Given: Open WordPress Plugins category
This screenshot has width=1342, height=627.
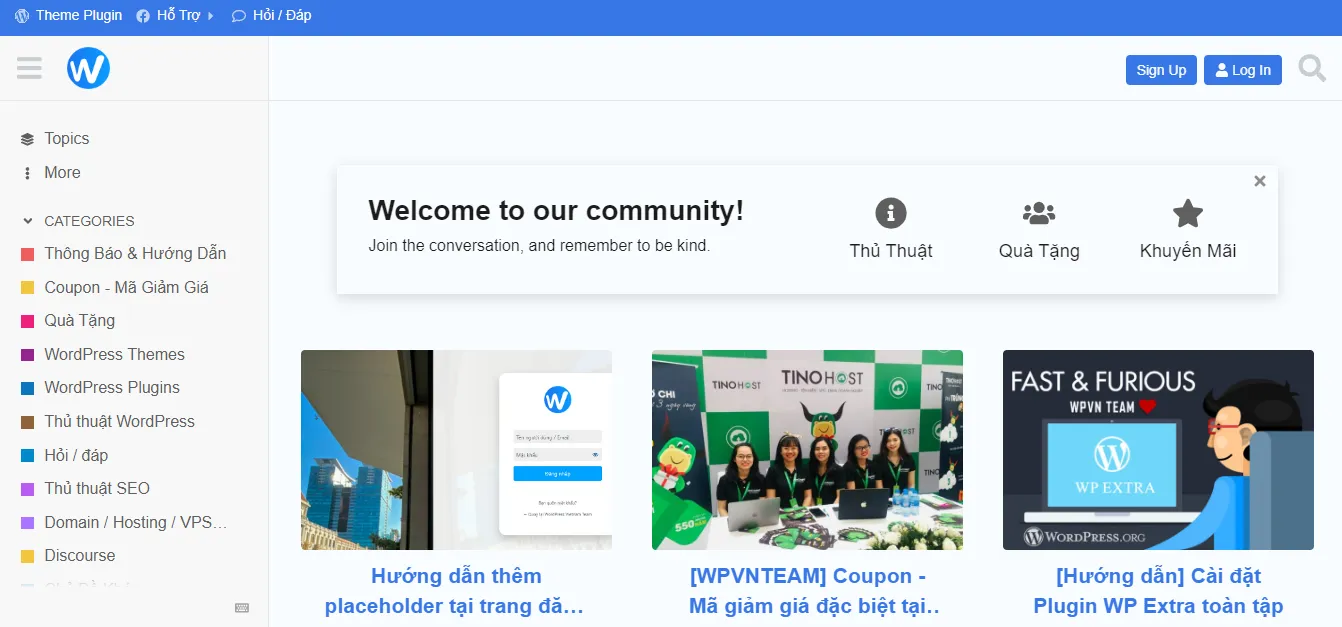Looking at the screenshot, I should (112, 388).
